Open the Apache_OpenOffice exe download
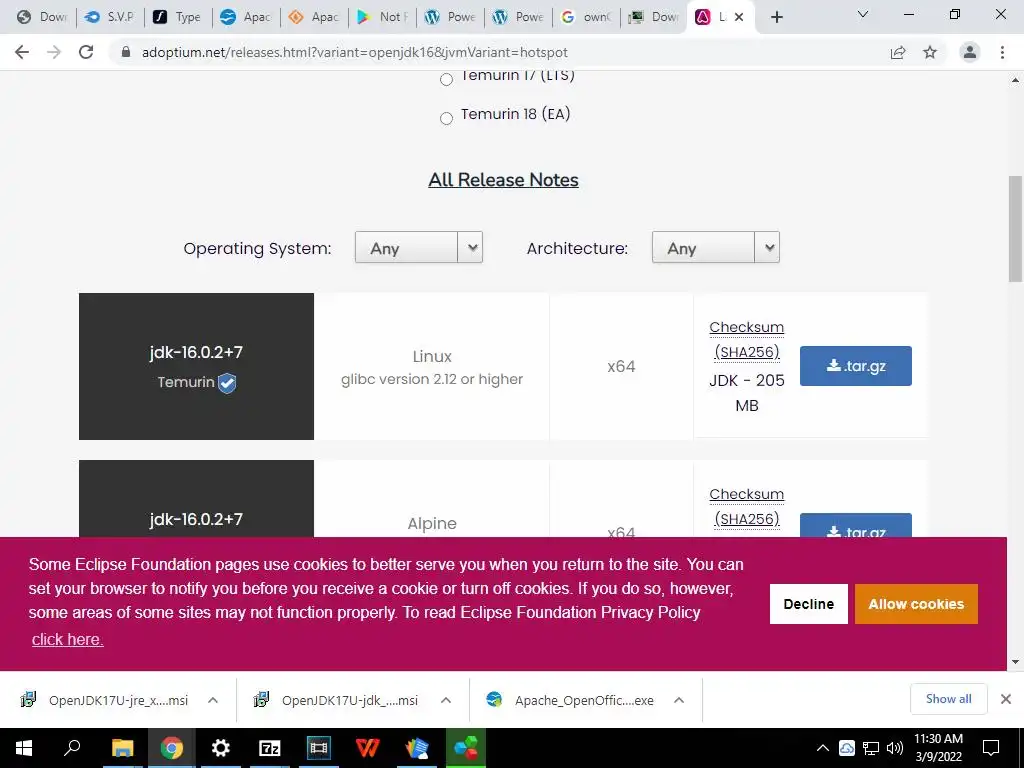This screenshot has height=768, width=1024. tap(570, 700)
